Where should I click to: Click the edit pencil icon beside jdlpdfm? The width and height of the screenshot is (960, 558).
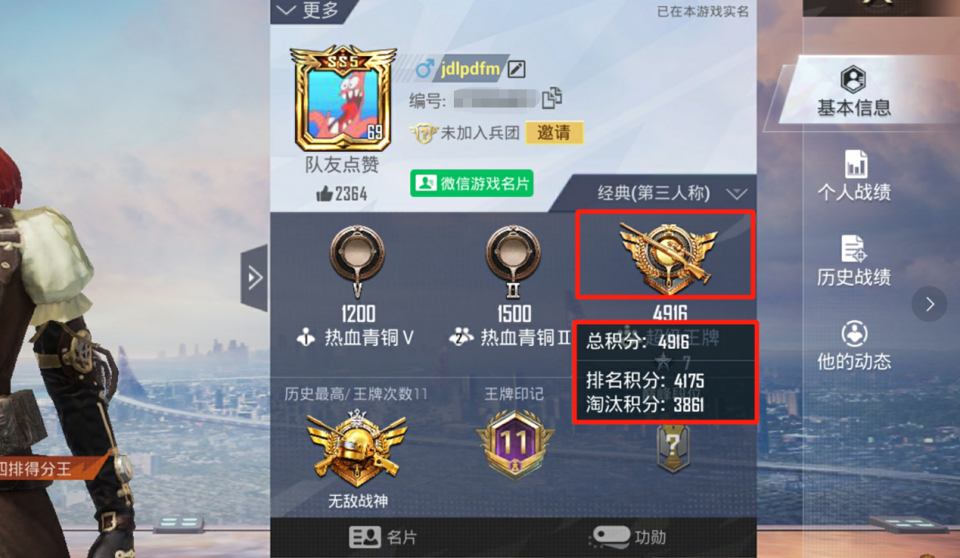point(516,69)
